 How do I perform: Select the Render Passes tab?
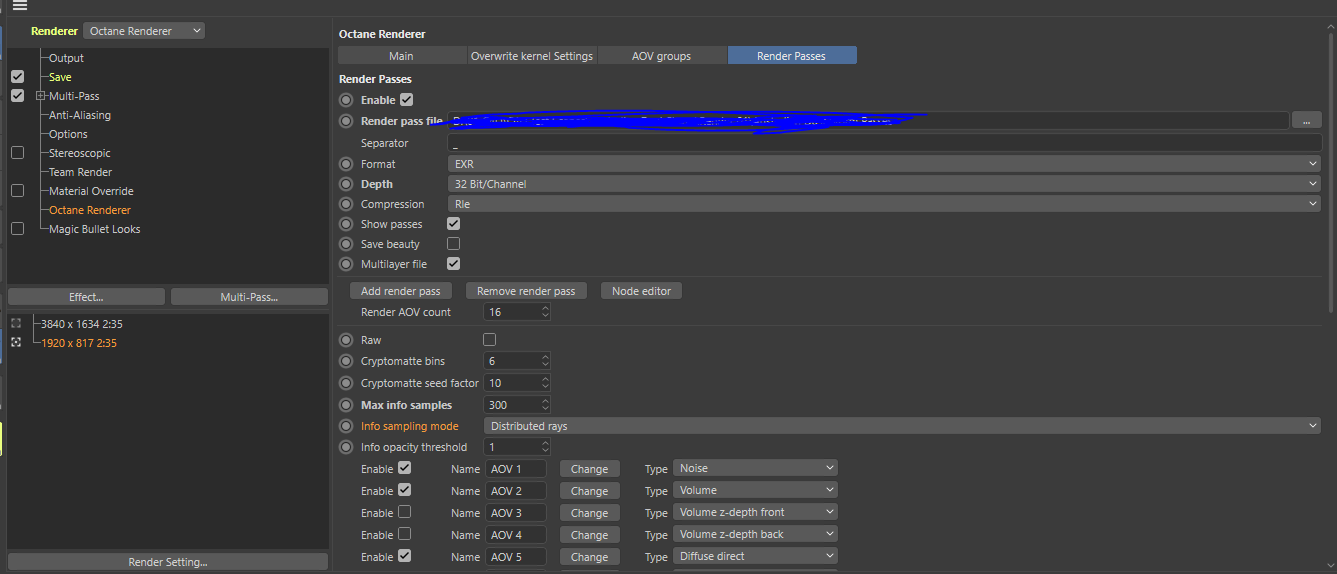pos(792,56)
